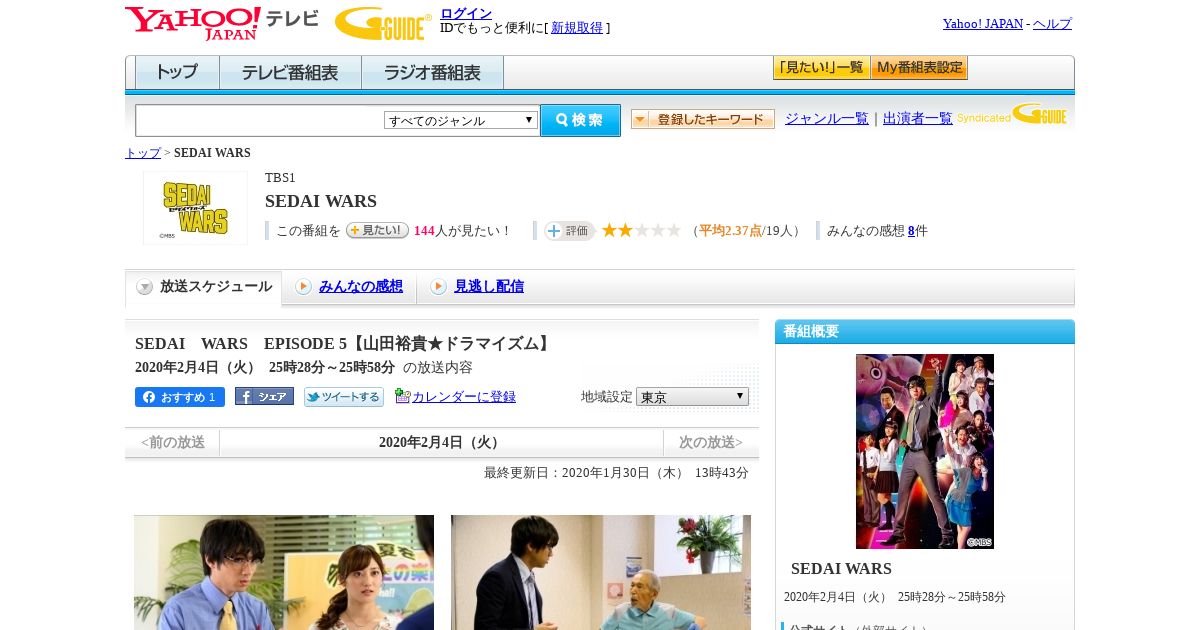The image size is (1200, 630).
Task: Click the SEDAI WARS poster in 番組概要
Action: coord(925,451)
